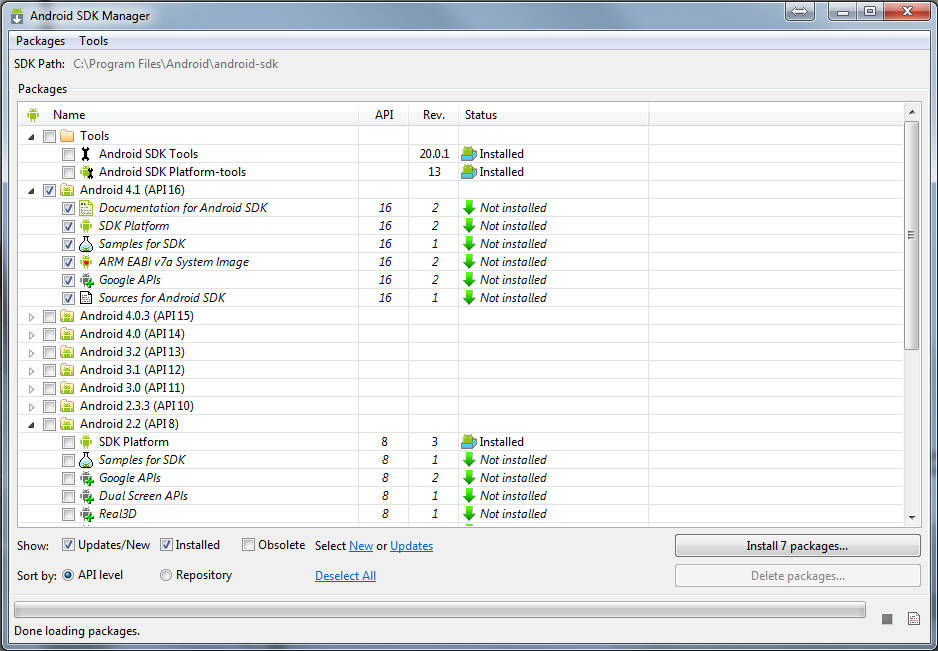Click the SDK Path text field
This screenshot has height=651, width=938.
tap(175, 63)
